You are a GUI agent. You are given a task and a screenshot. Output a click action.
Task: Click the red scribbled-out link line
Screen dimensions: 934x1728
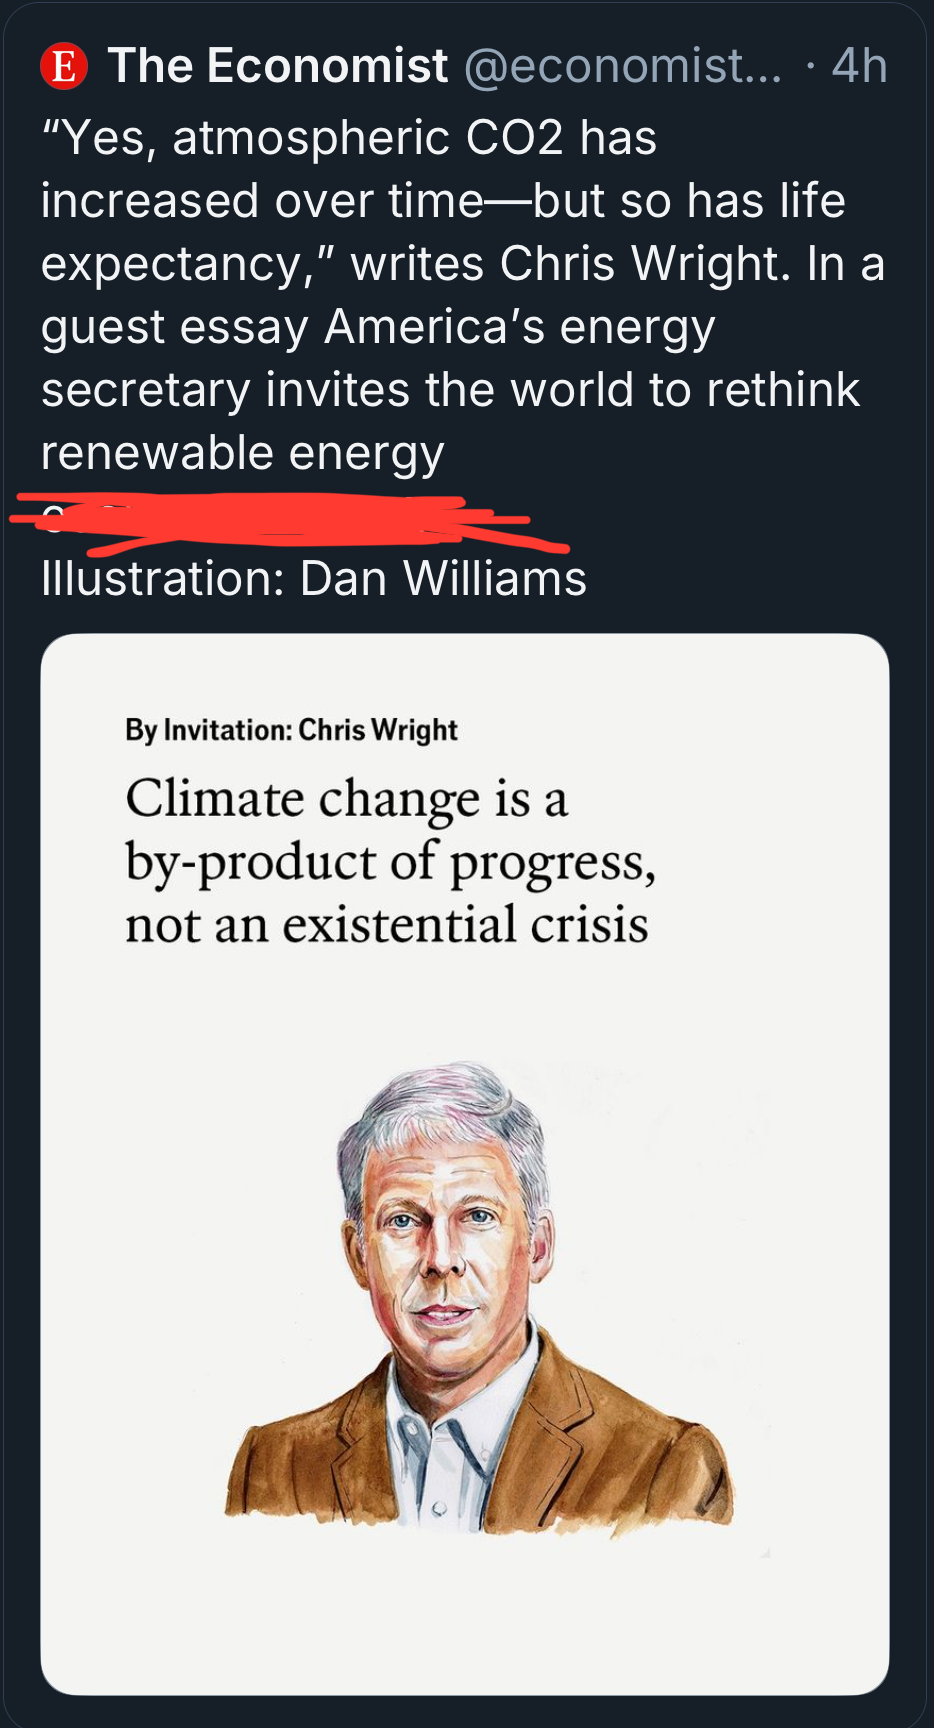(288, 522)
